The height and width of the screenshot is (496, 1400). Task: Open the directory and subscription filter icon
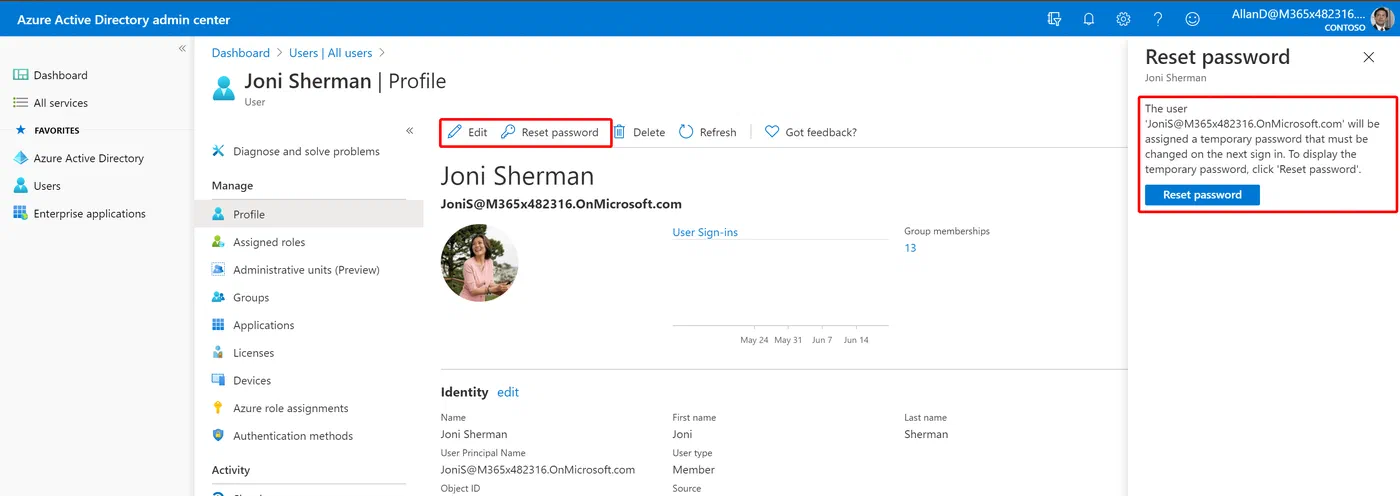pos(1054,19)
